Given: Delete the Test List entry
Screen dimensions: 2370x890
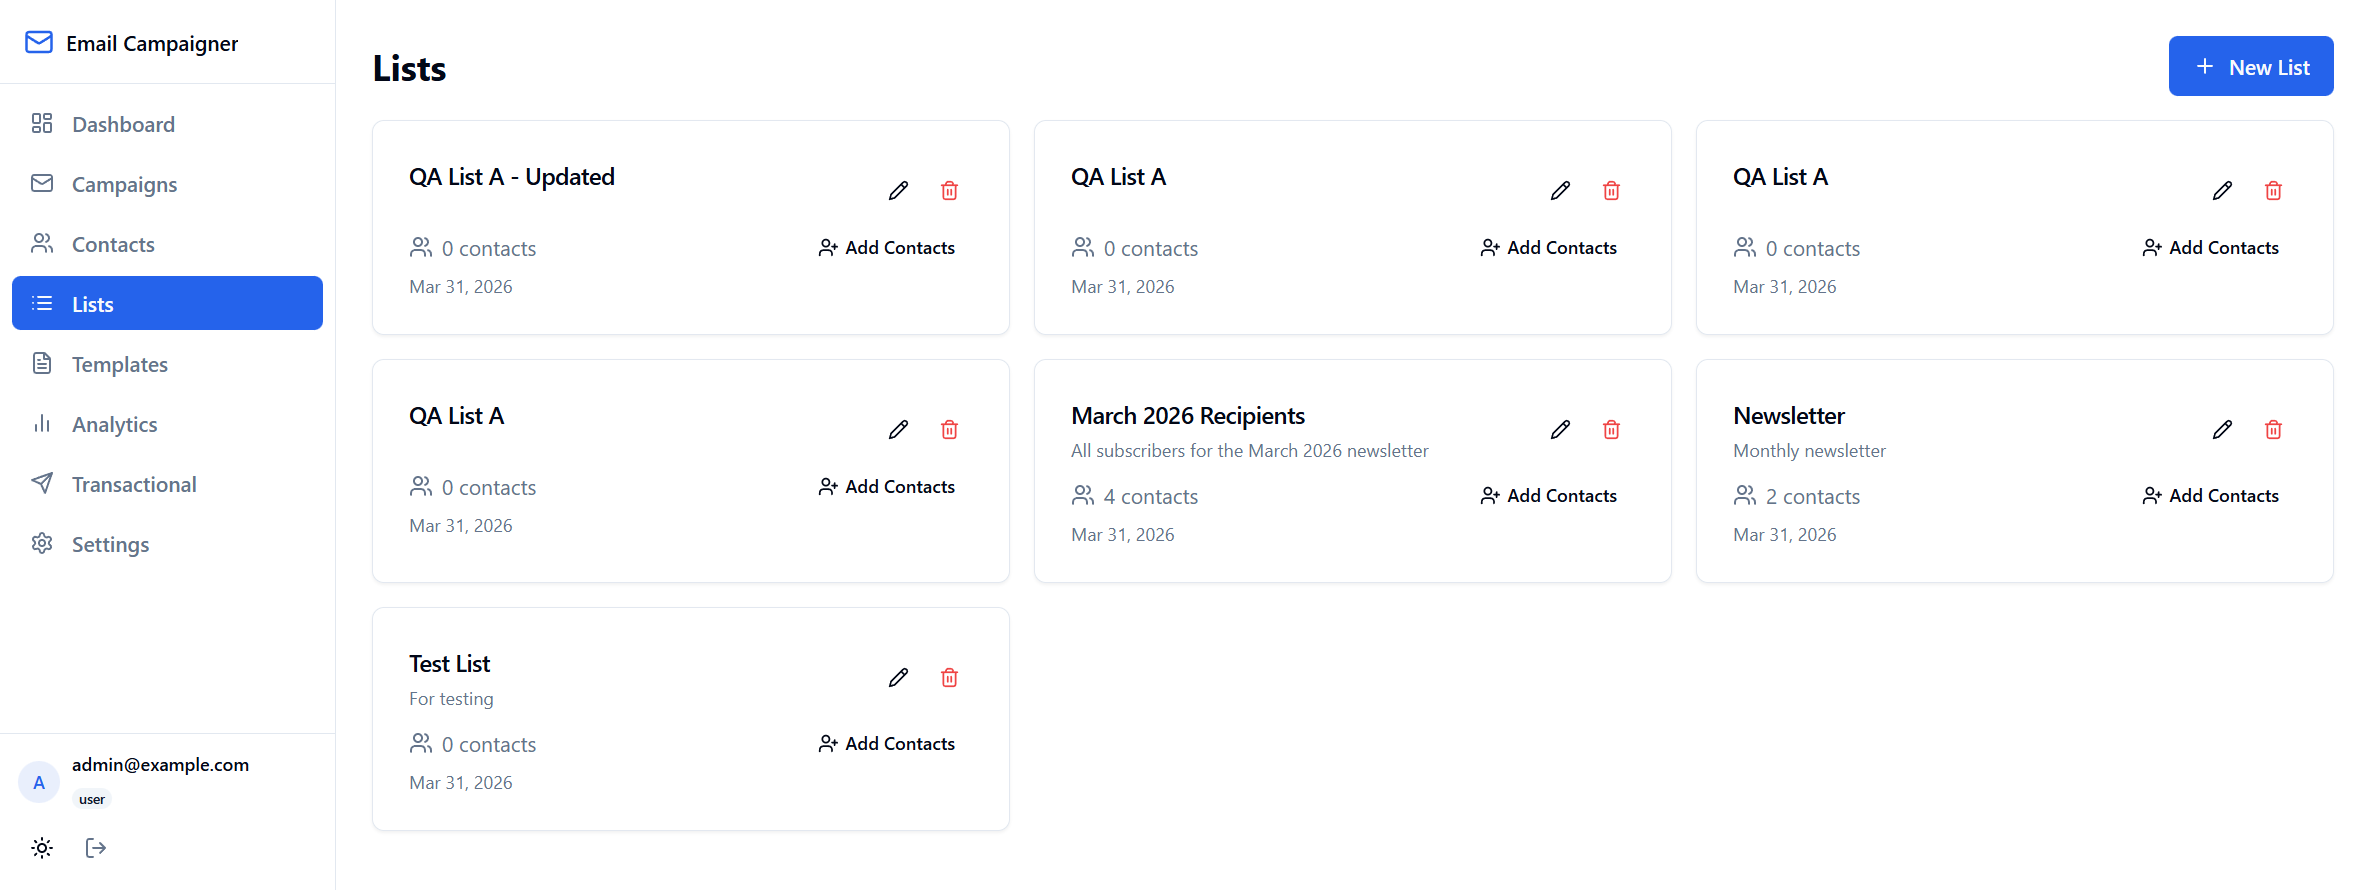Looking at the screenshot, I should coord(949,677).
